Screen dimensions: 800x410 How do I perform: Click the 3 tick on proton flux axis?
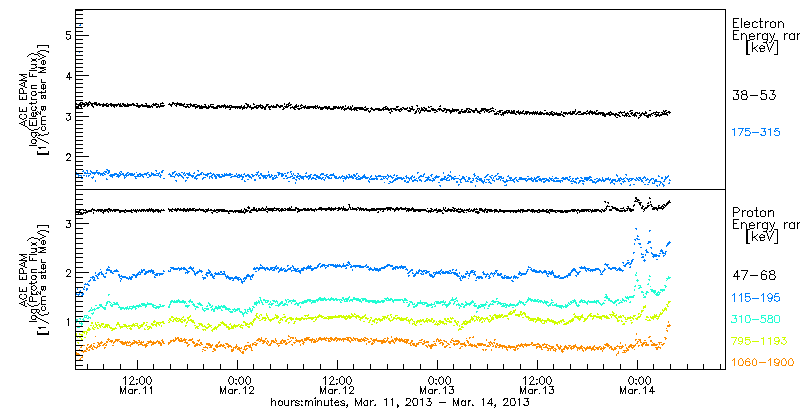66,223
